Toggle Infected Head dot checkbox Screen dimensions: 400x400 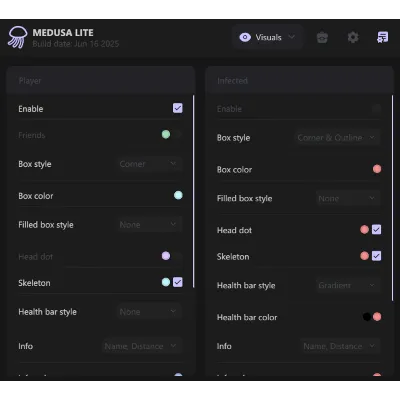coord(377,230)
